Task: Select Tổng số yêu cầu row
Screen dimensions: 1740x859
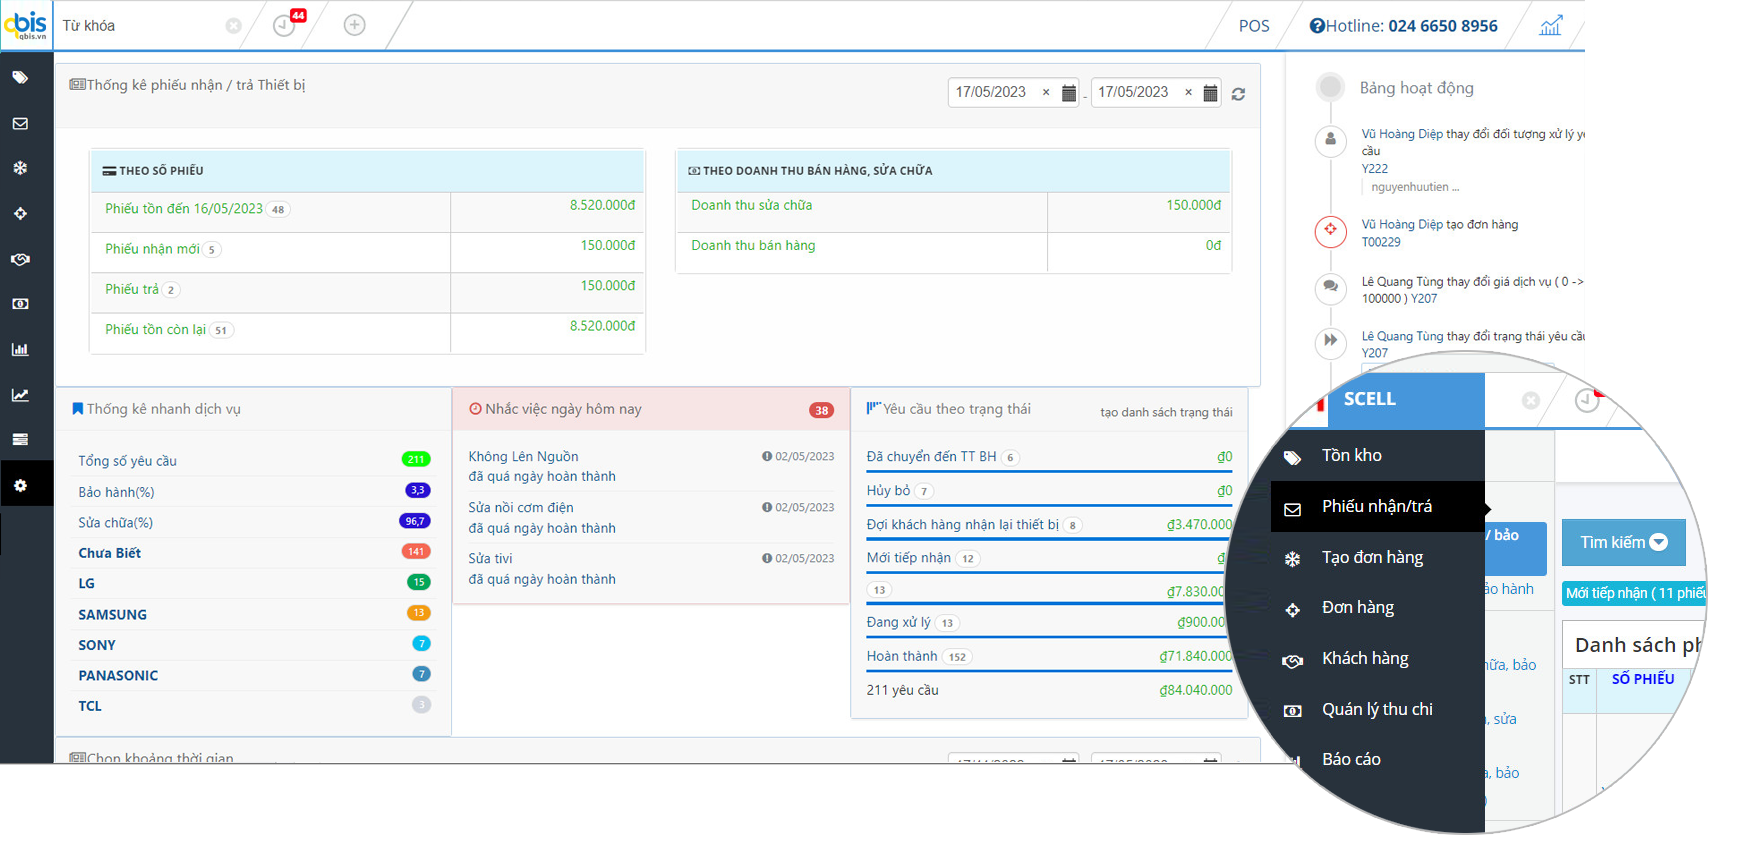Action: pyautogui.click(x=254, y=460)
